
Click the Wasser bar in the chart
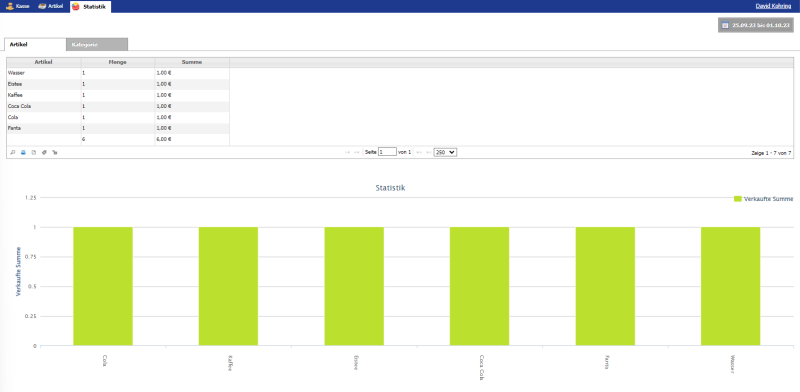pyautogui.click(x=731, y=286)
